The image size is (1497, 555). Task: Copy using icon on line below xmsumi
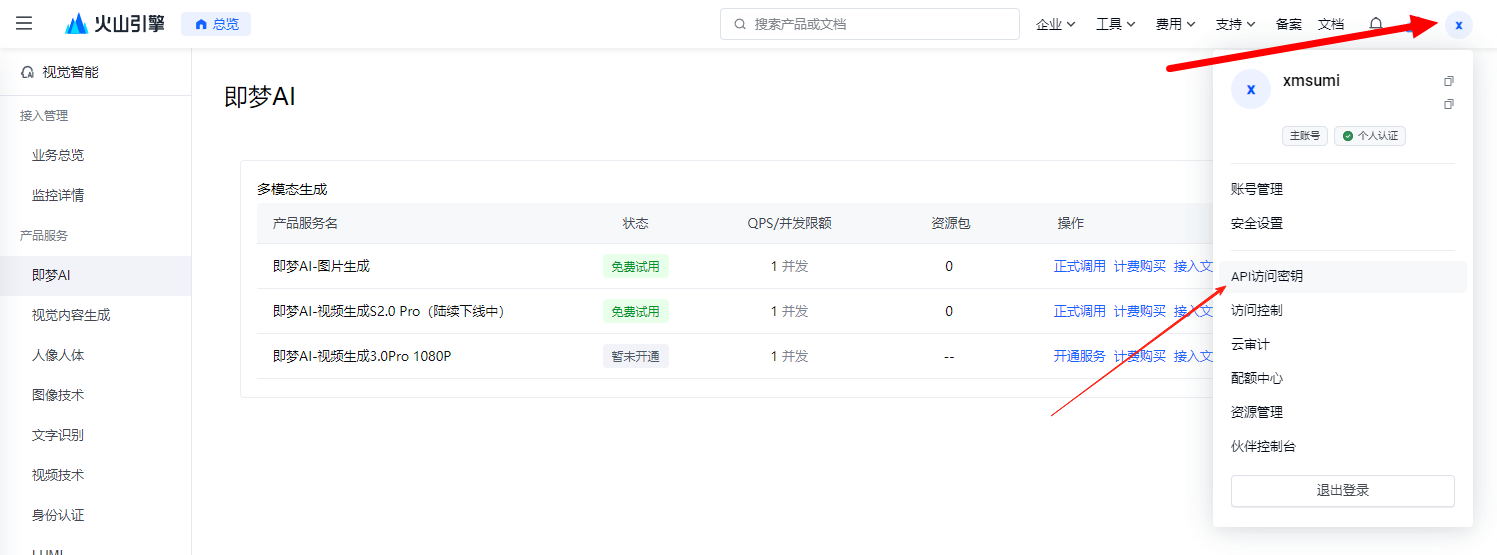(1449, 104)
